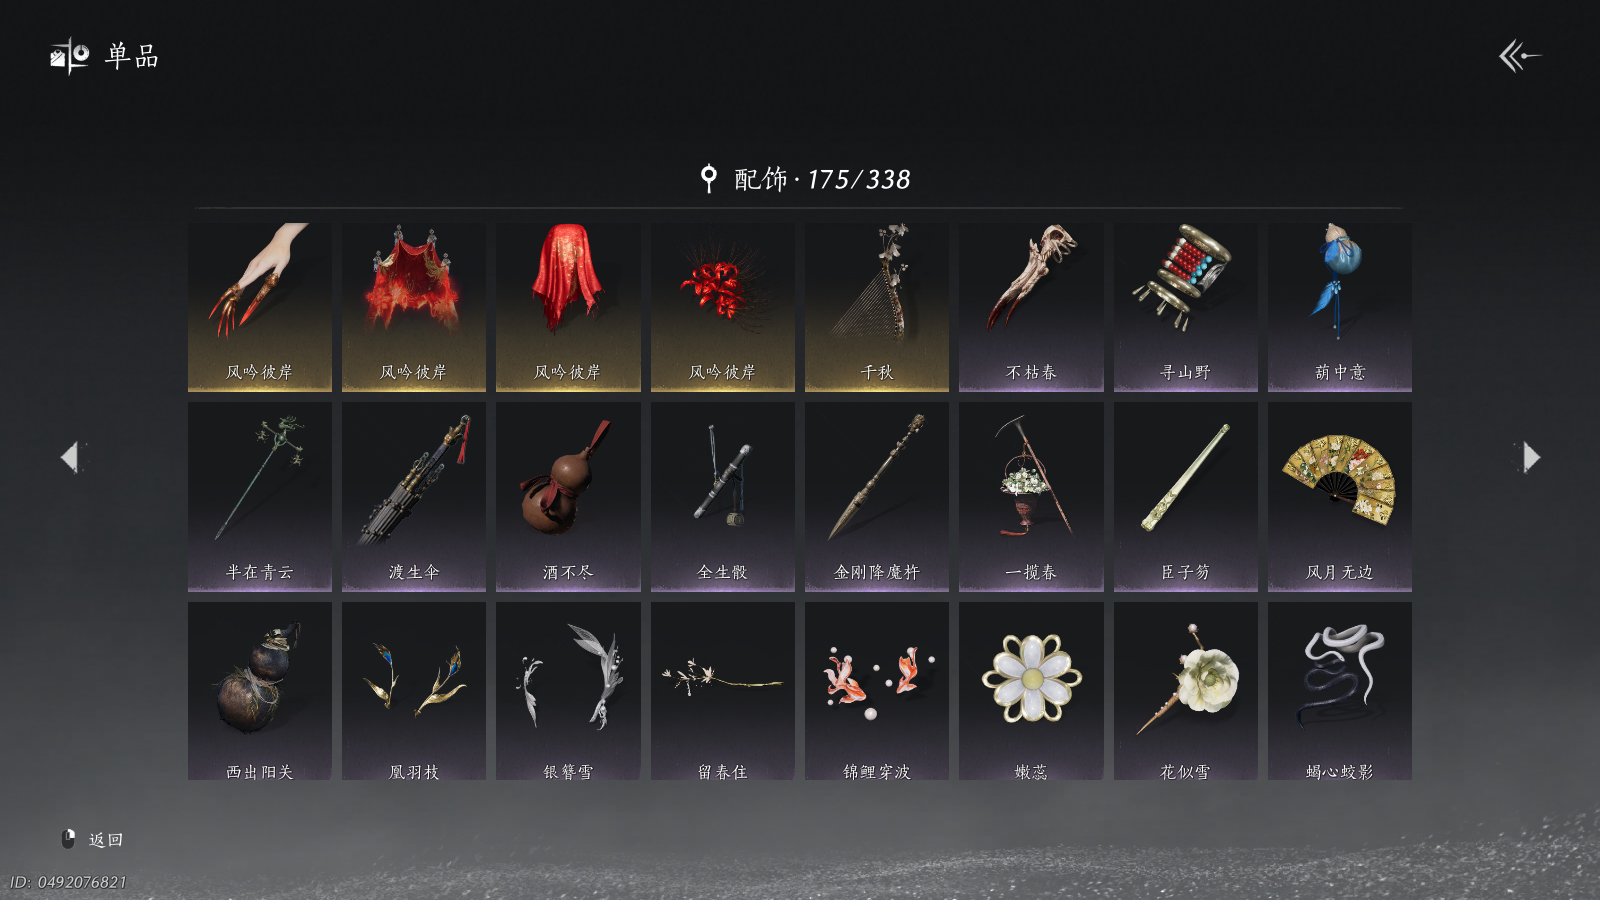Select the 酒不尽 gourd accessory

568,497
